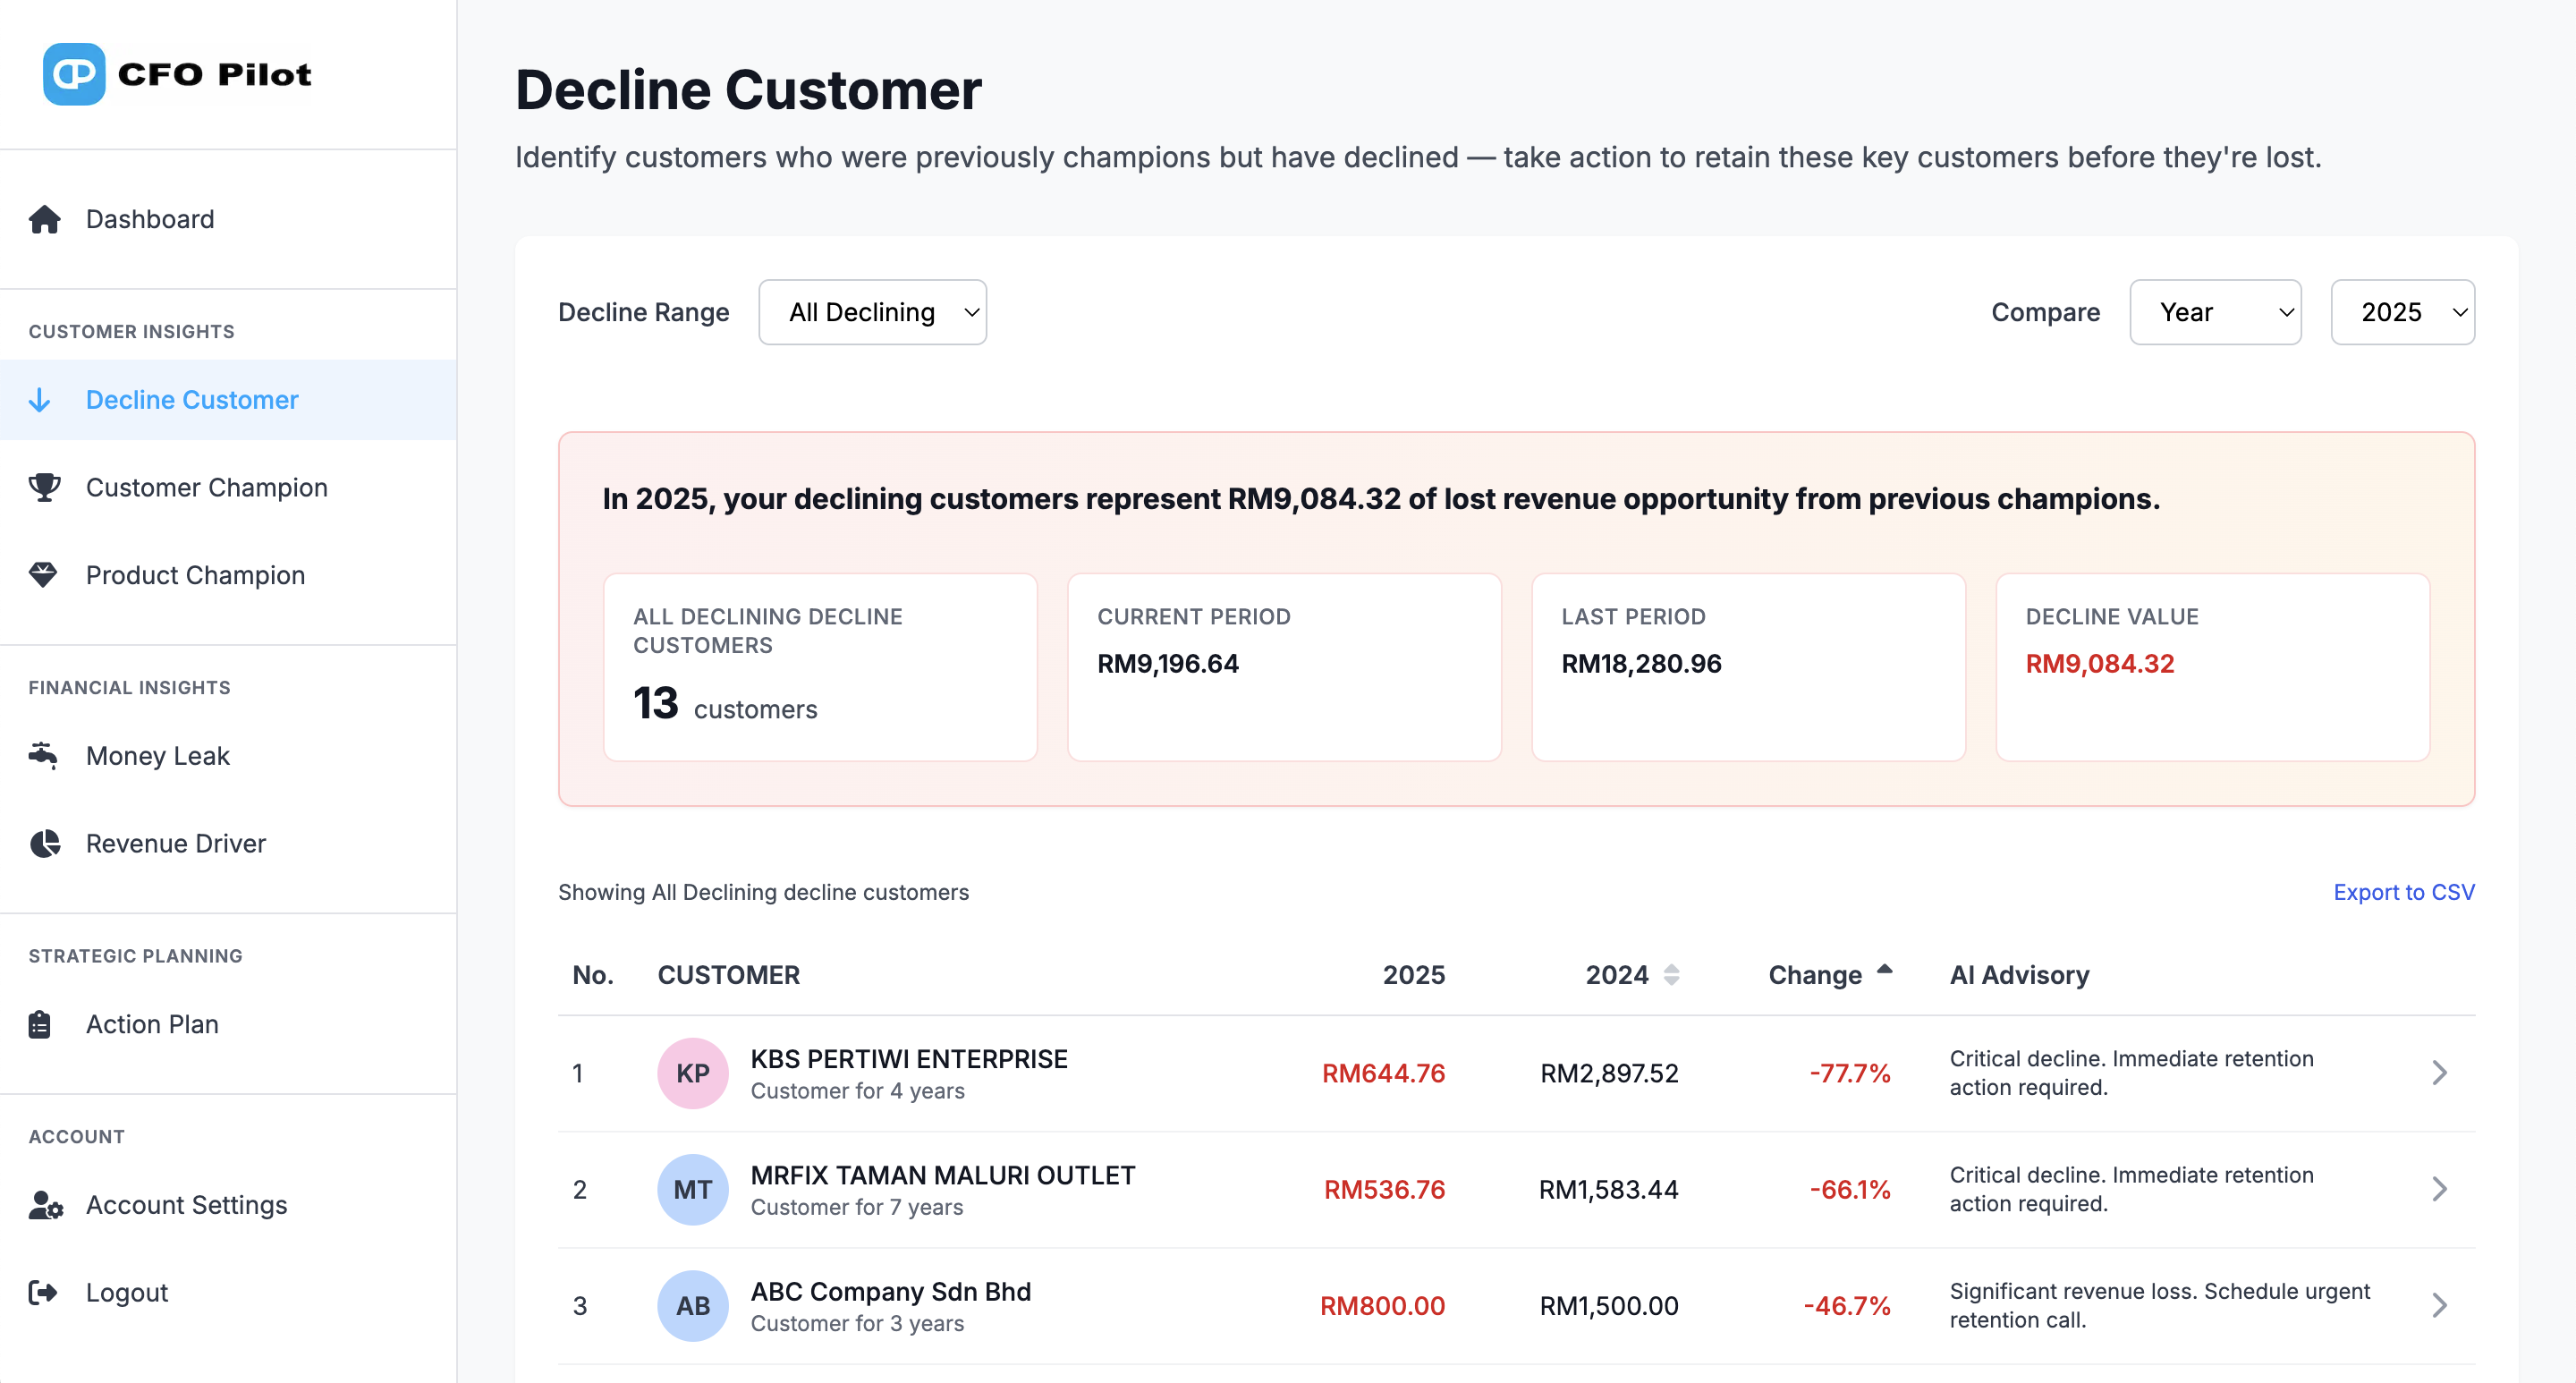2576x1383 pixels.
Task: Open the 2025 year selector
Action: 2401,312
